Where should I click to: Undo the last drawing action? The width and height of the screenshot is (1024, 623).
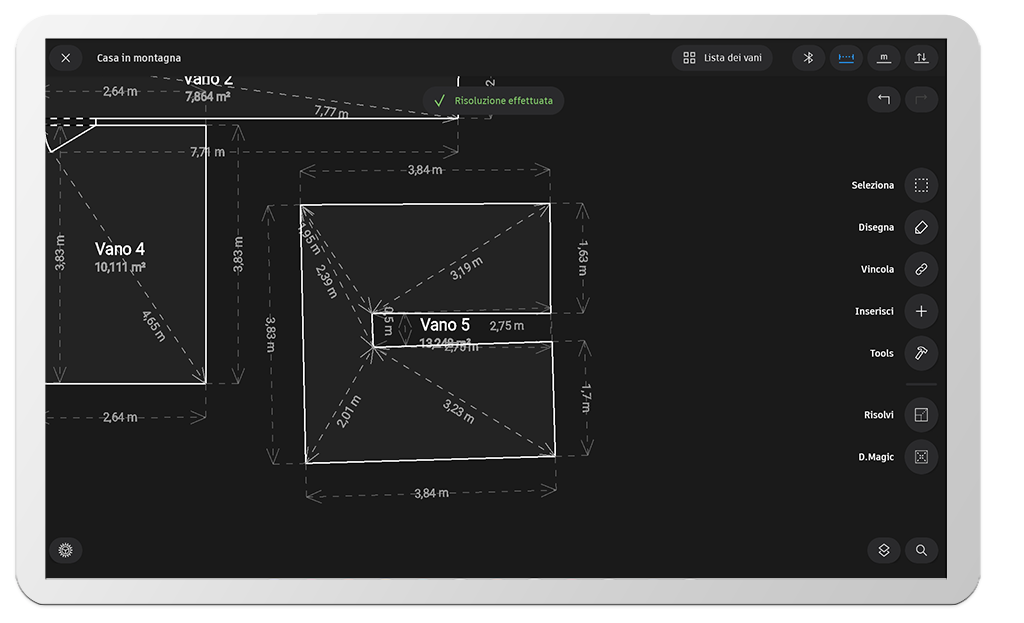coord(883,100)
